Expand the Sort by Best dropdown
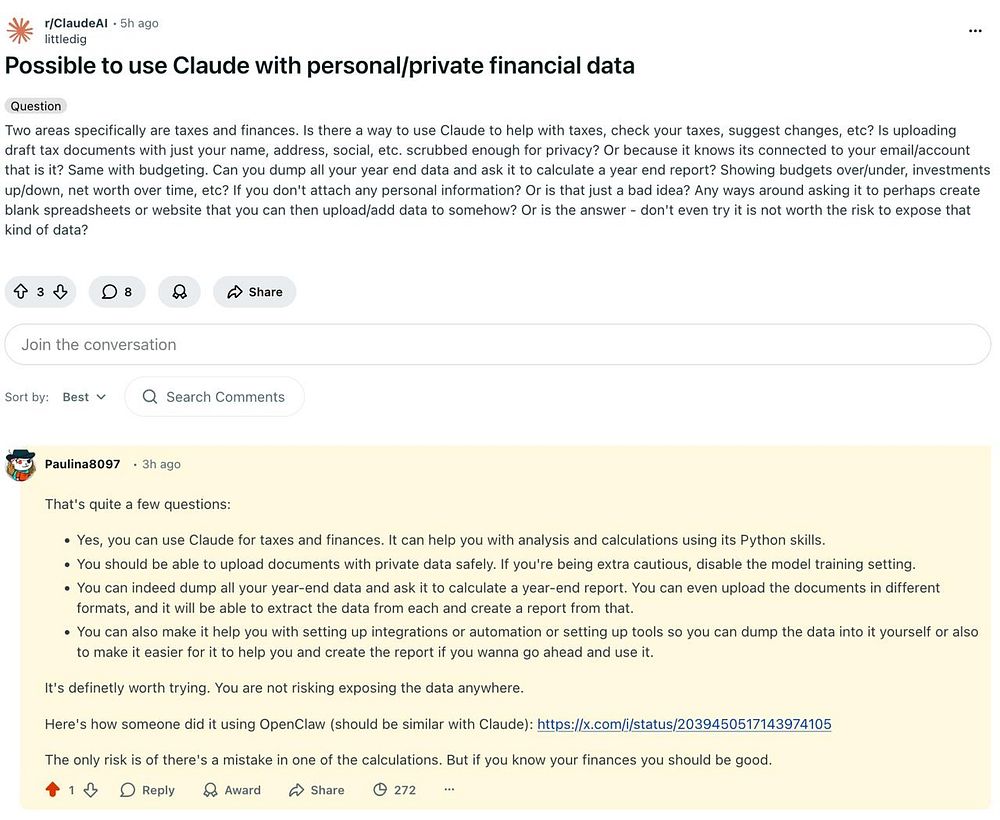 (84, 397)
